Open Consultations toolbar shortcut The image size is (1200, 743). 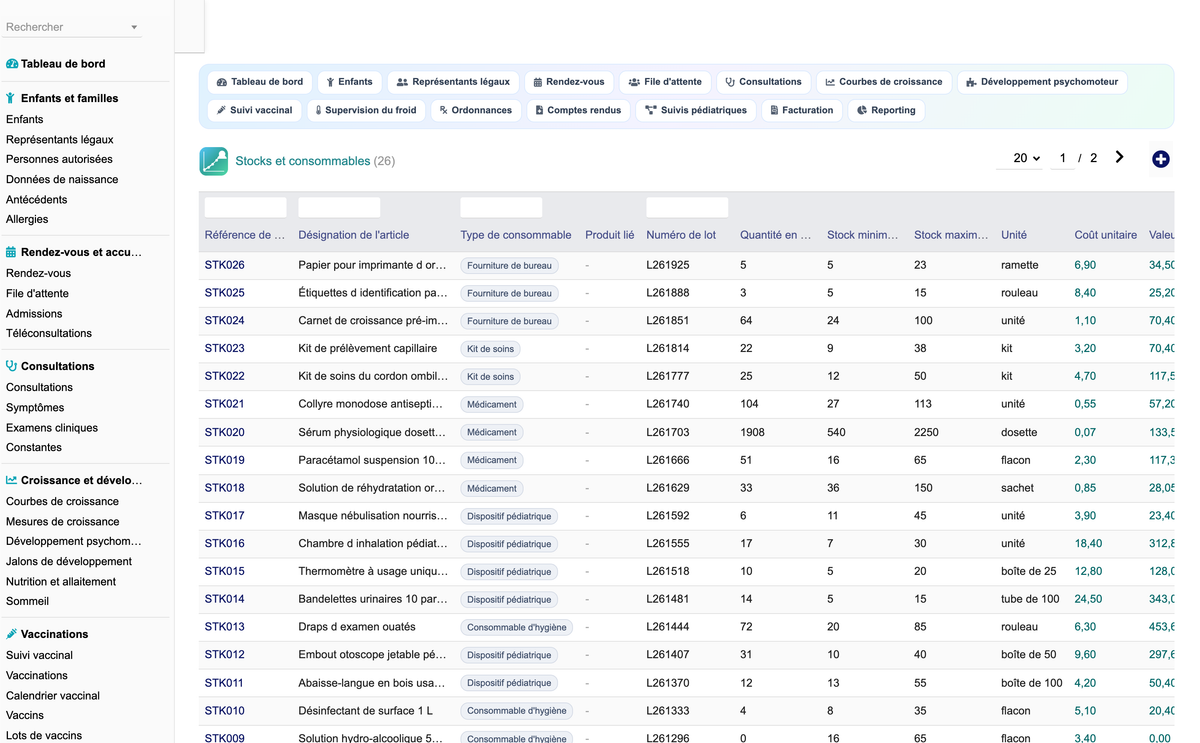tap(763, 82)
